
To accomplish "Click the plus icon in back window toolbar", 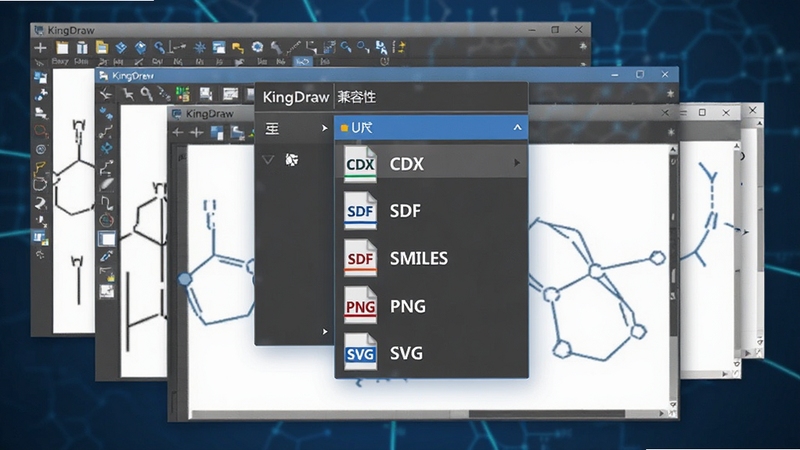I will (40, 48).
